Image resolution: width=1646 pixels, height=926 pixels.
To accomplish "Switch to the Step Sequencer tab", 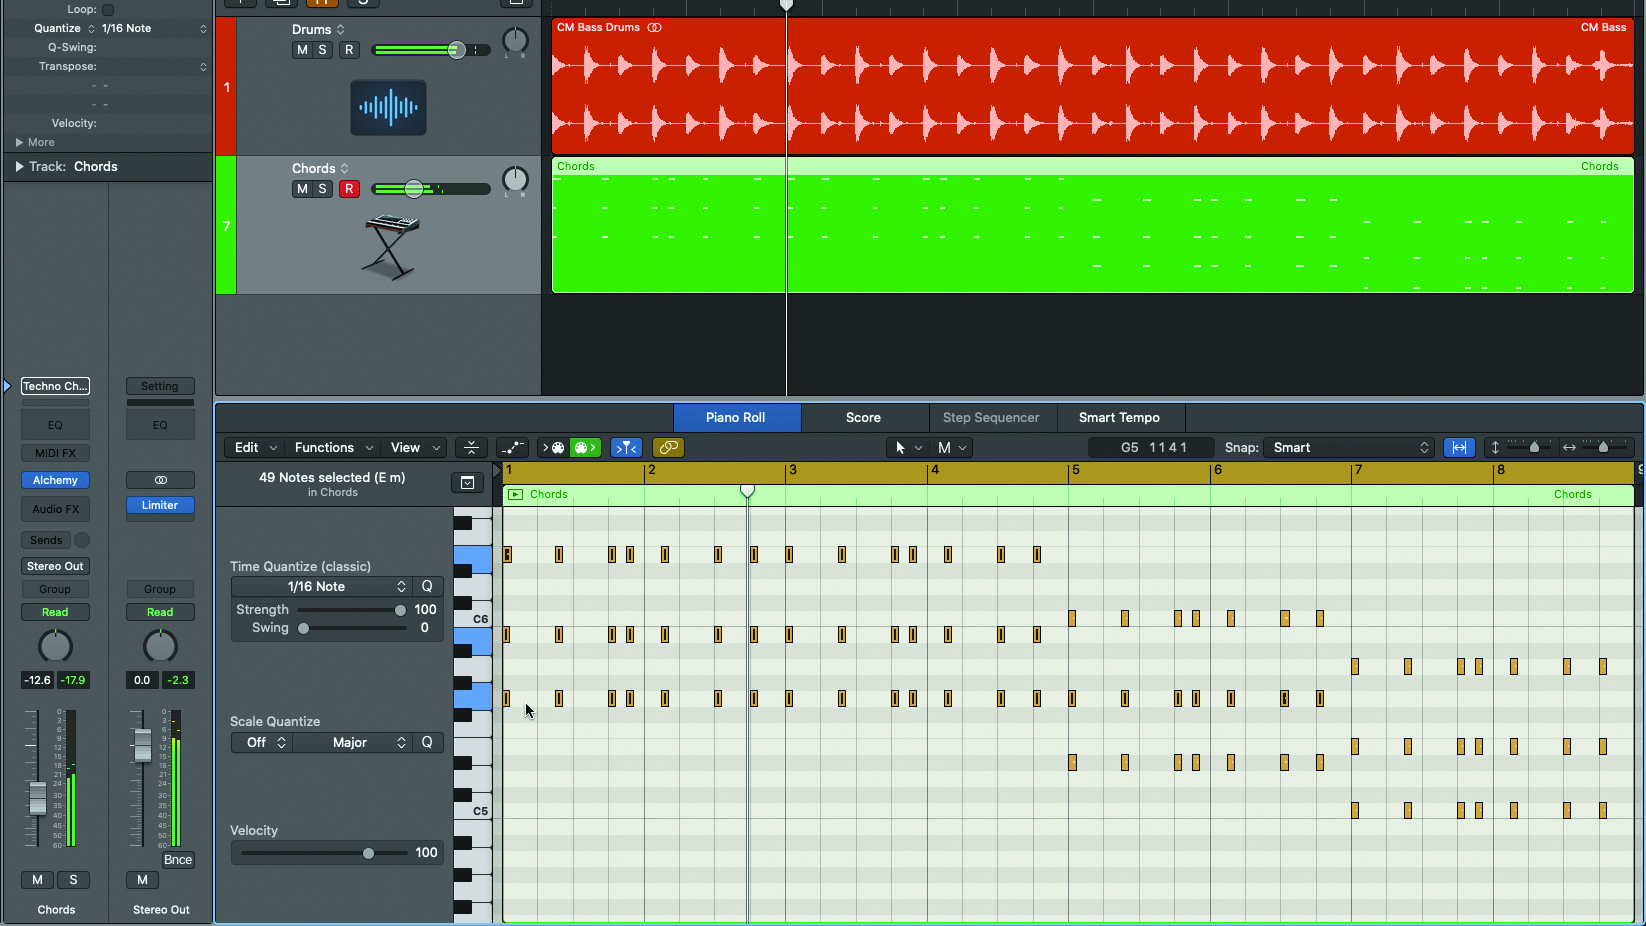I will click(x=991, y=418).
